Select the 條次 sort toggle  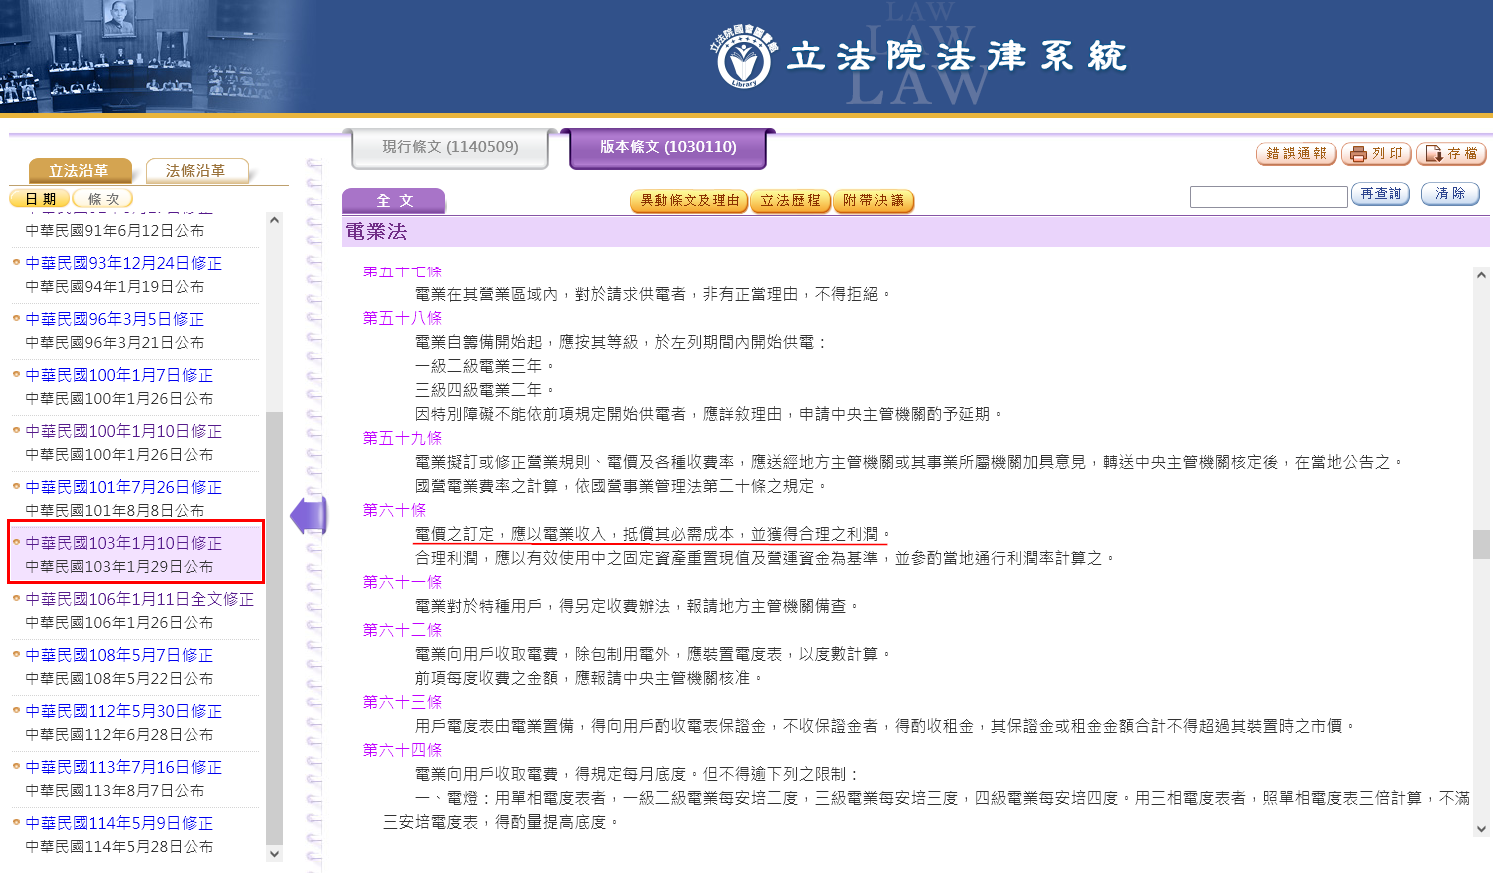[x=104, y=199]
